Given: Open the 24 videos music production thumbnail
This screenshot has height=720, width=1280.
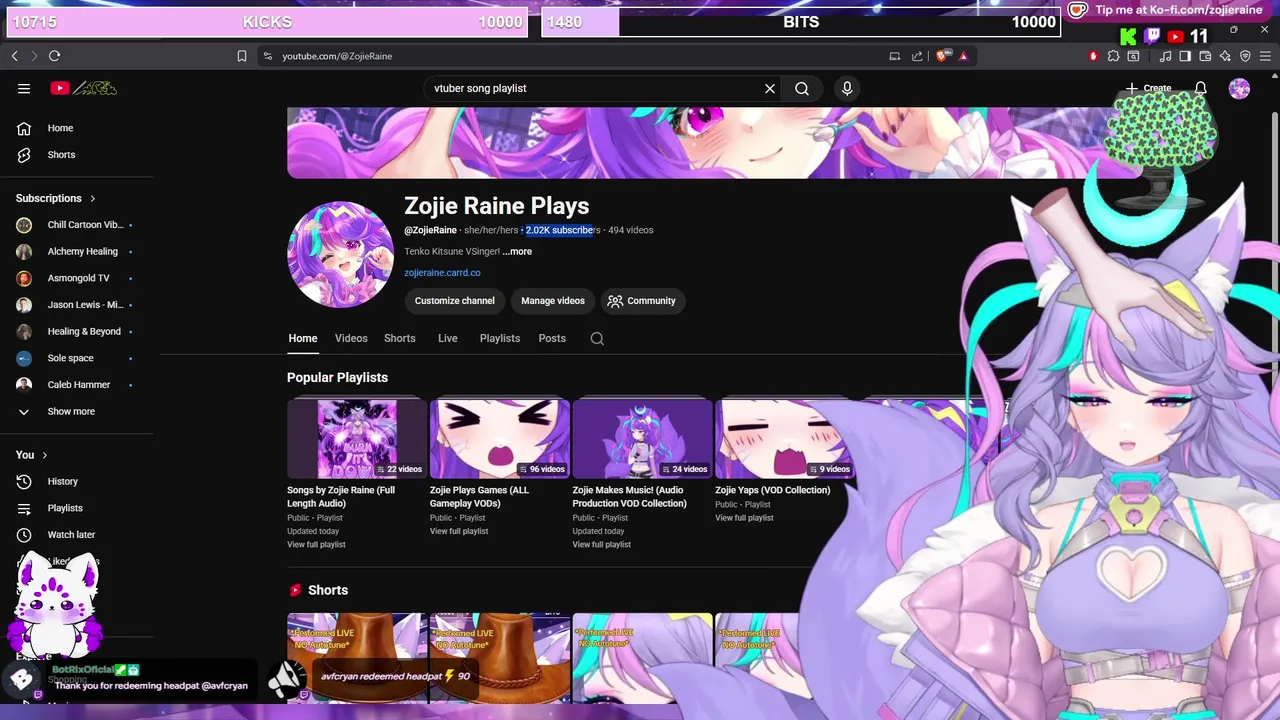Looking at the screenshot, I should tap(642, 439).
